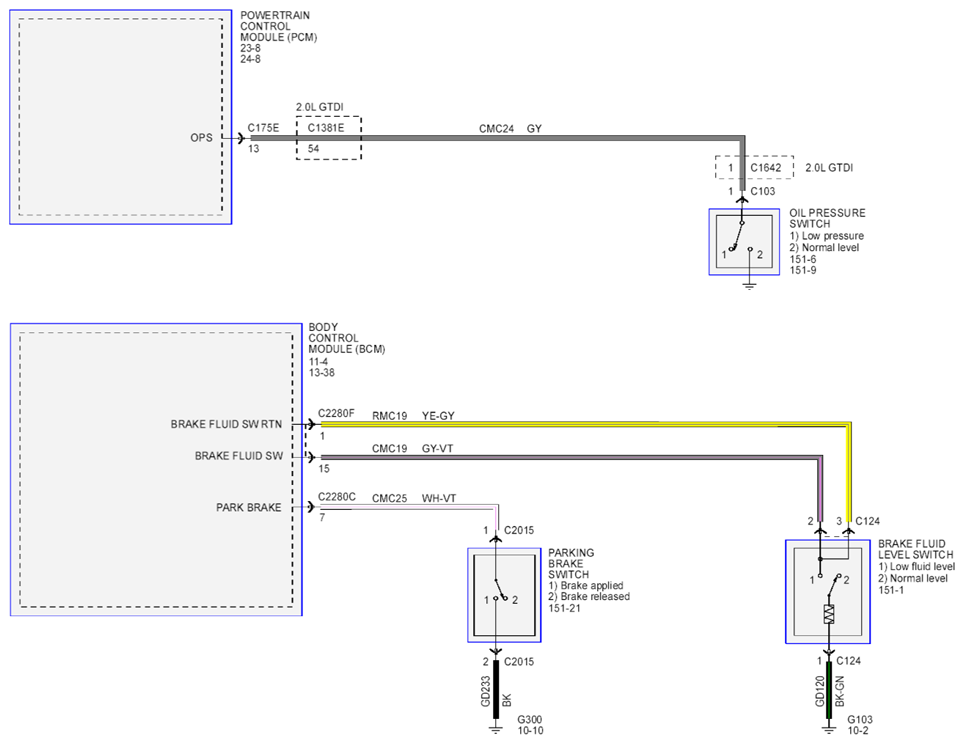Select connector label C103

(x=762, y=191)
